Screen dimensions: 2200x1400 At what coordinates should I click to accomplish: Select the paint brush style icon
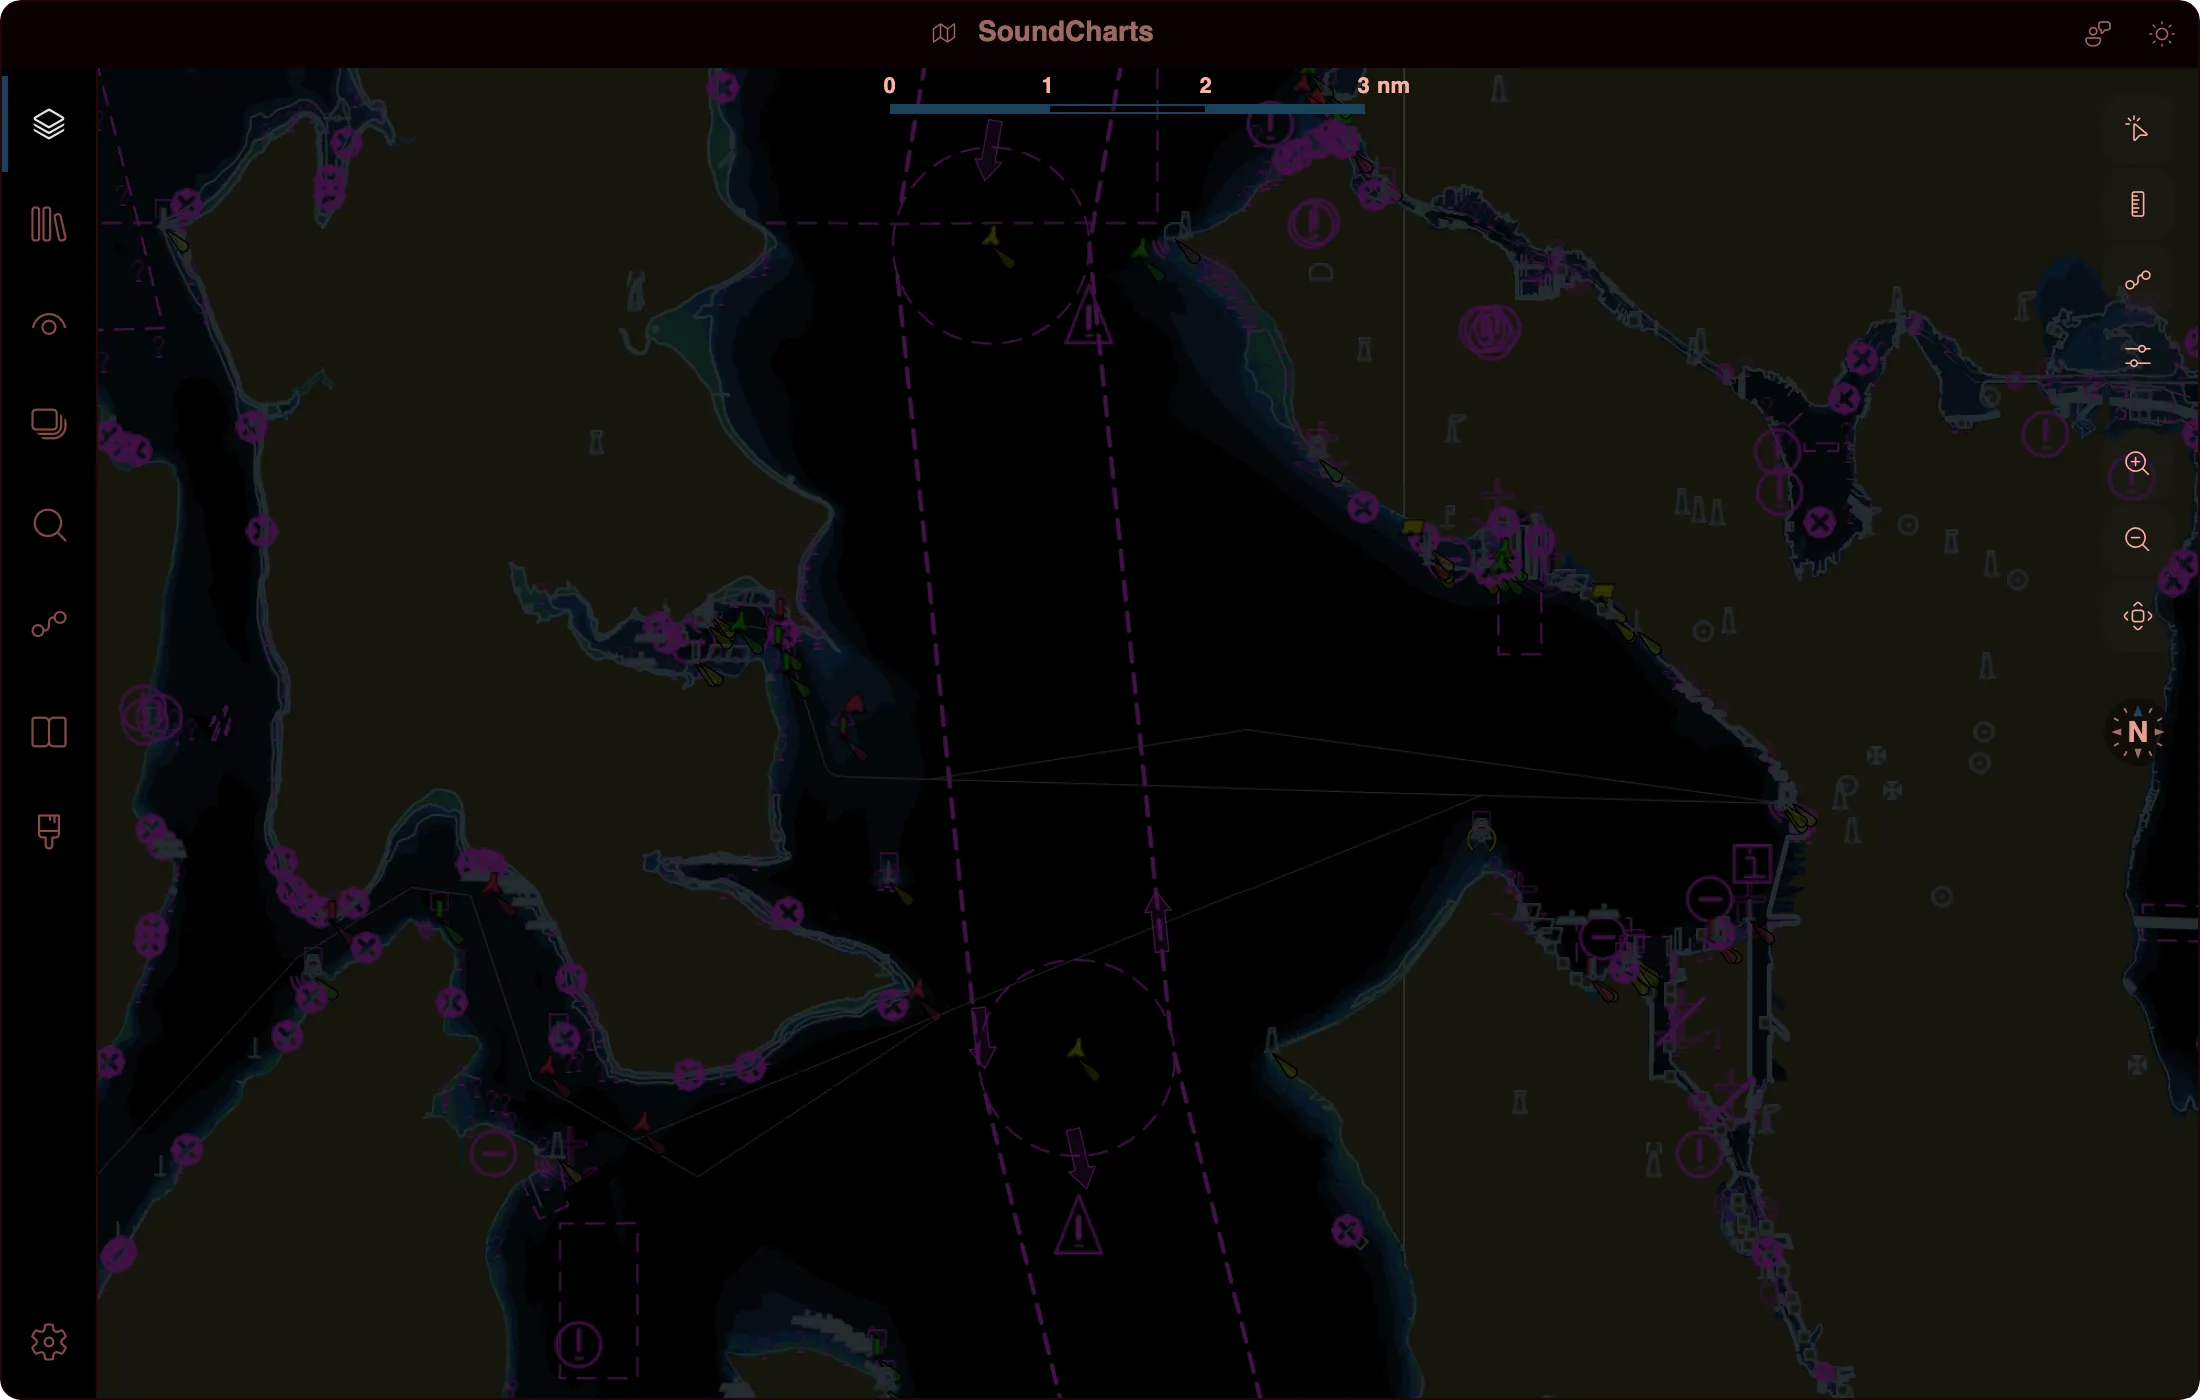(x=48, y=831)
